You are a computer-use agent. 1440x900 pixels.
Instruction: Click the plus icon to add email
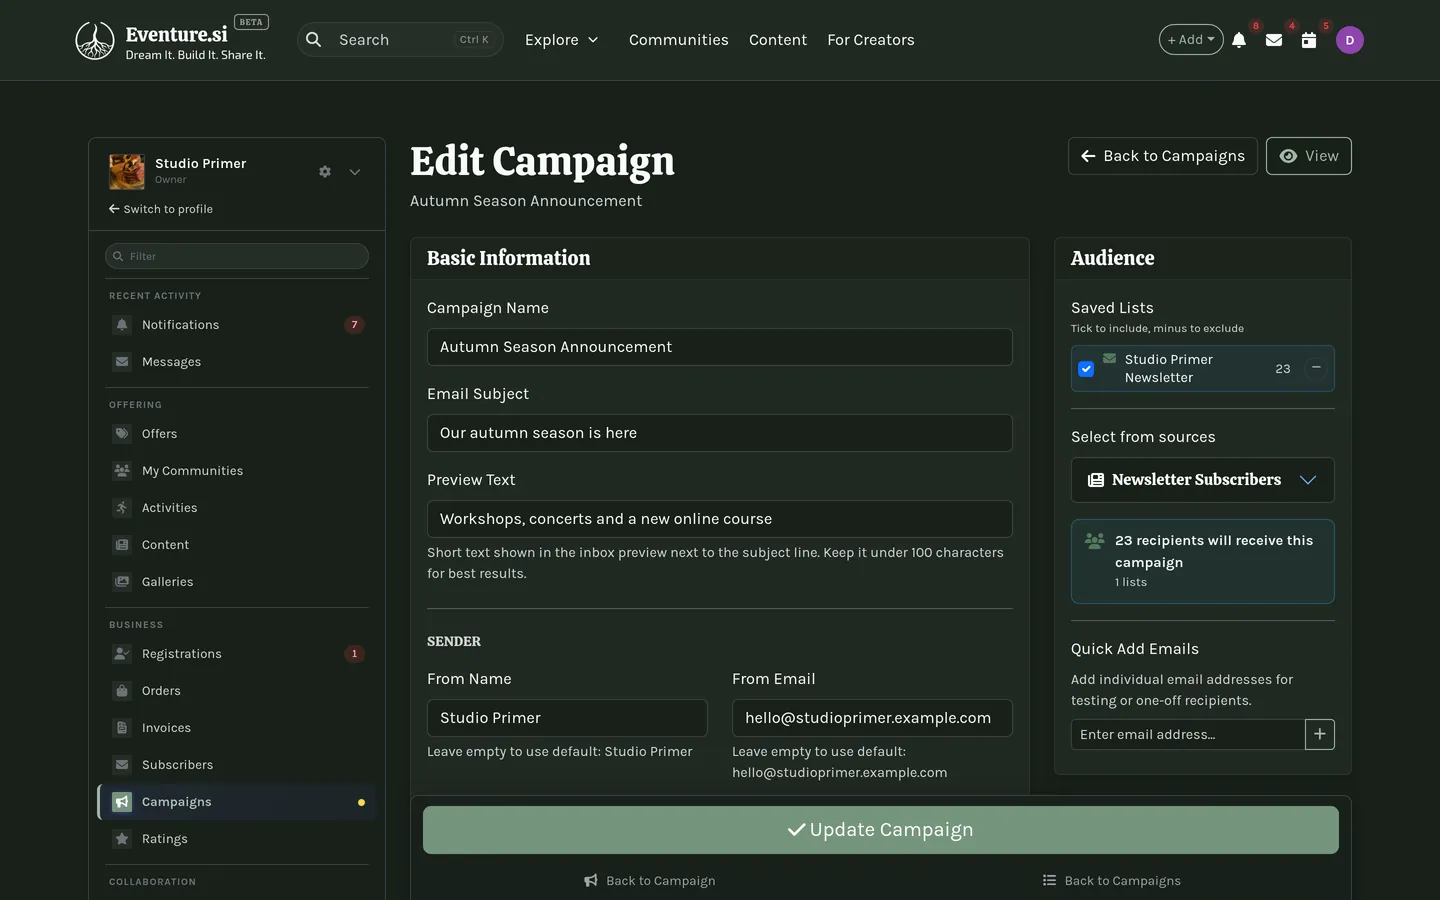(1320, 734)
